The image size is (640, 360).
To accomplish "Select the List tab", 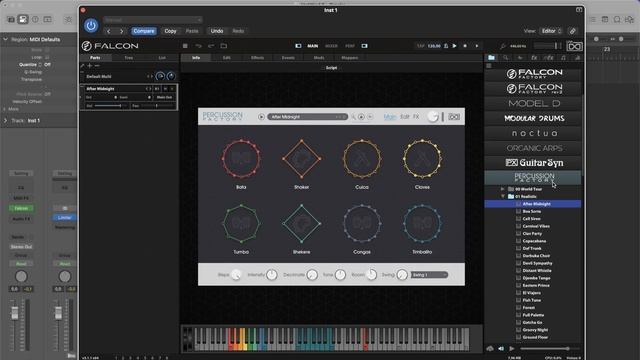I will pyautogui.click(x=162, y=58).
